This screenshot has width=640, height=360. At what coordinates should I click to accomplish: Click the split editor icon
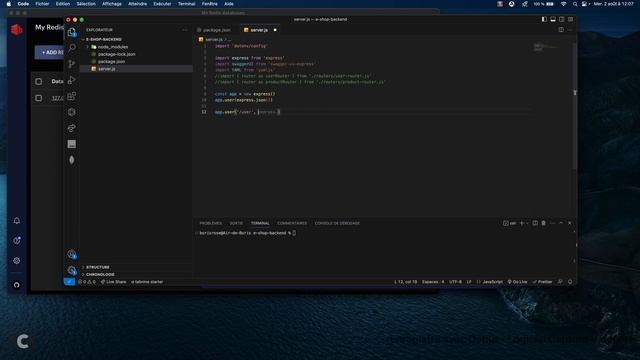561,30
